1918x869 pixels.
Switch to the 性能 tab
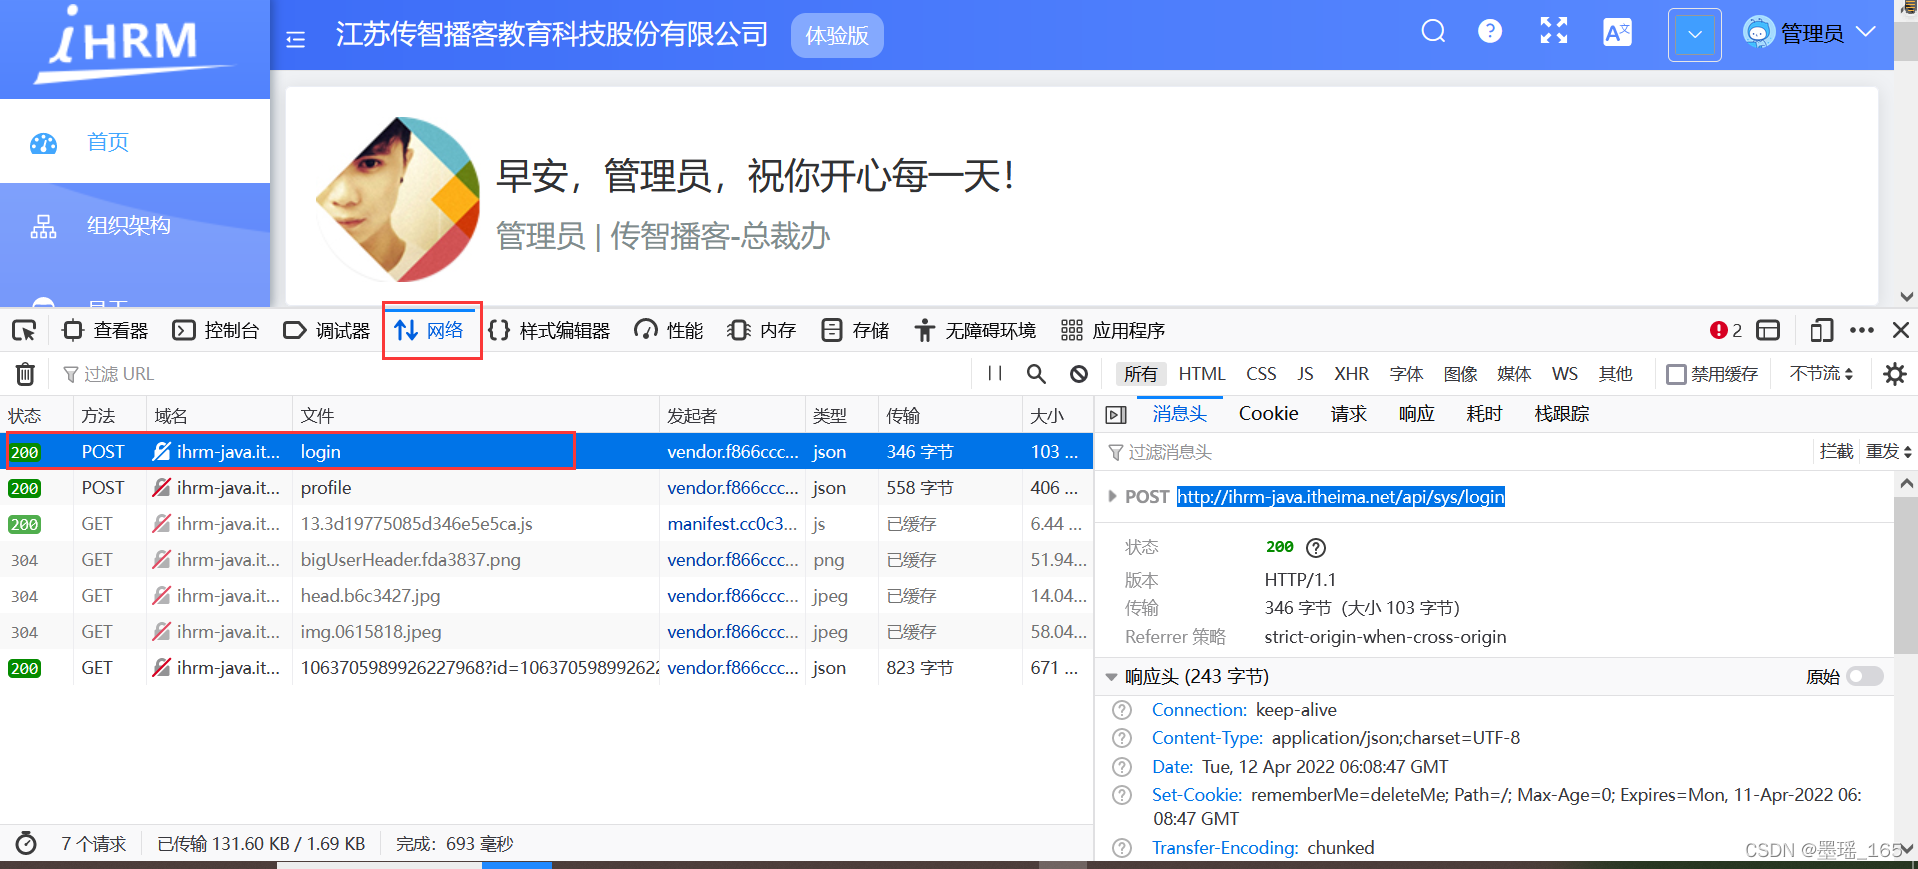(669, 330)
